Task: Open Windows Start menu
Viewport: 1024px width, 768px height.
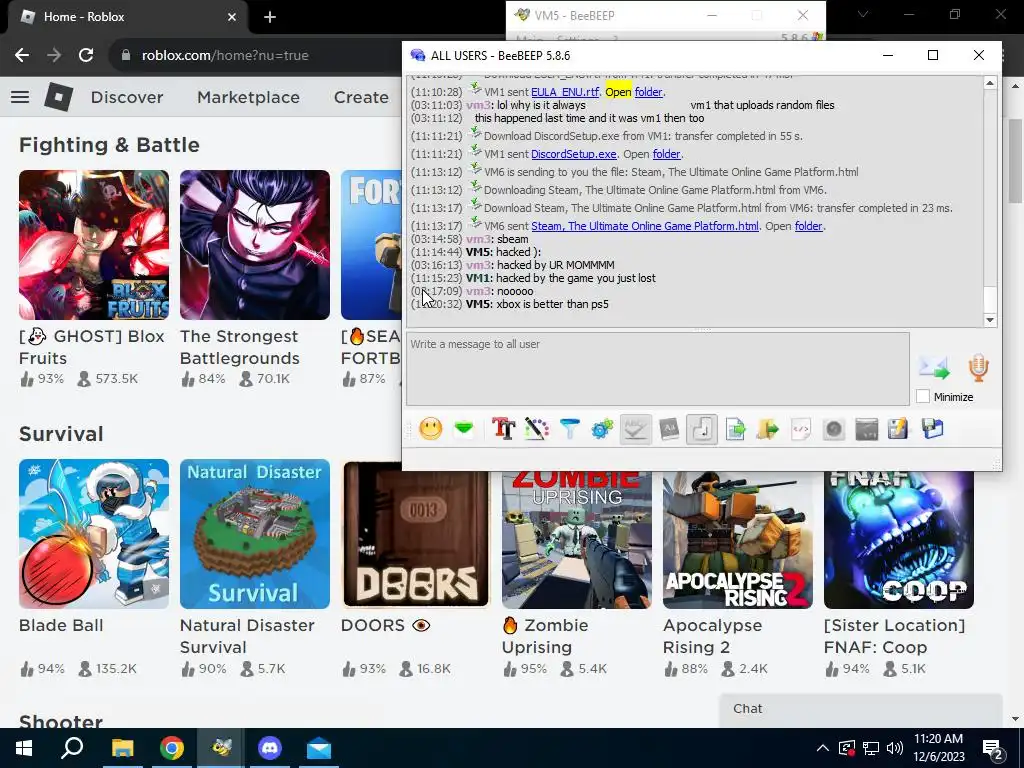Action: 24,748
